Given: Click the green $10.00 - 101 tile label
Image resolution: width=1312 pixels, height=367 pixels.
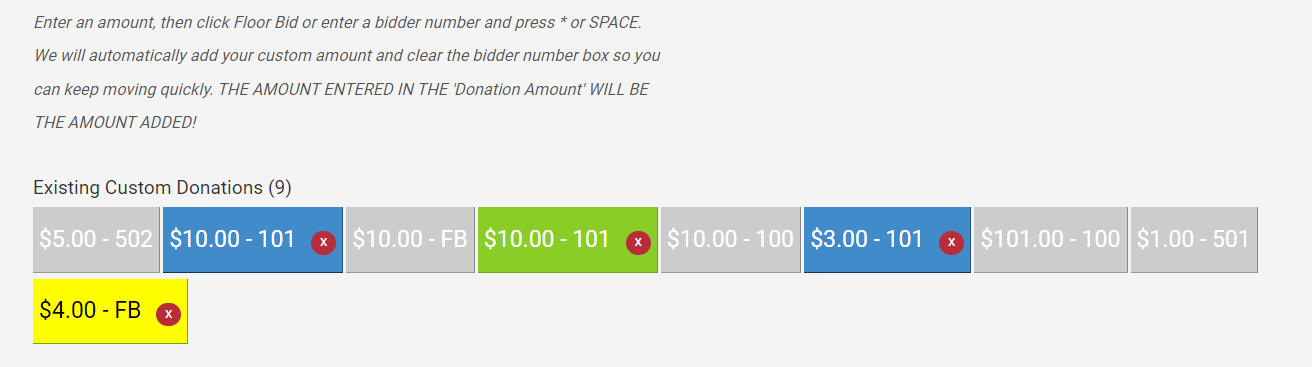Looking at the screenshot, I should pos(547,239).
